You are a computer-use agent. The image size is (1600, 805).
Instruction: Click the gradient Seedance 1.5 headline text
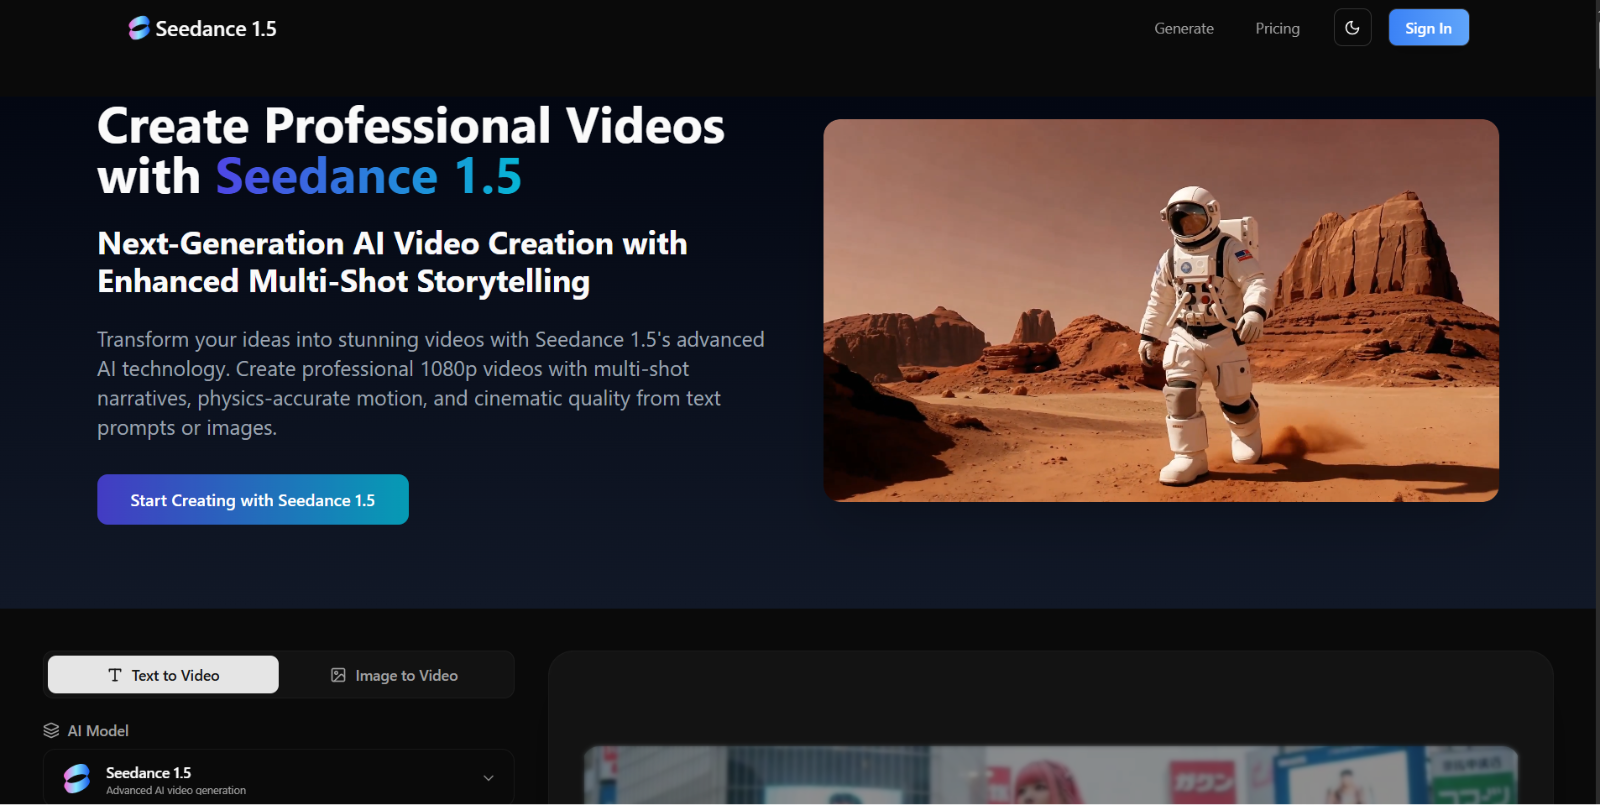point(368,177)
